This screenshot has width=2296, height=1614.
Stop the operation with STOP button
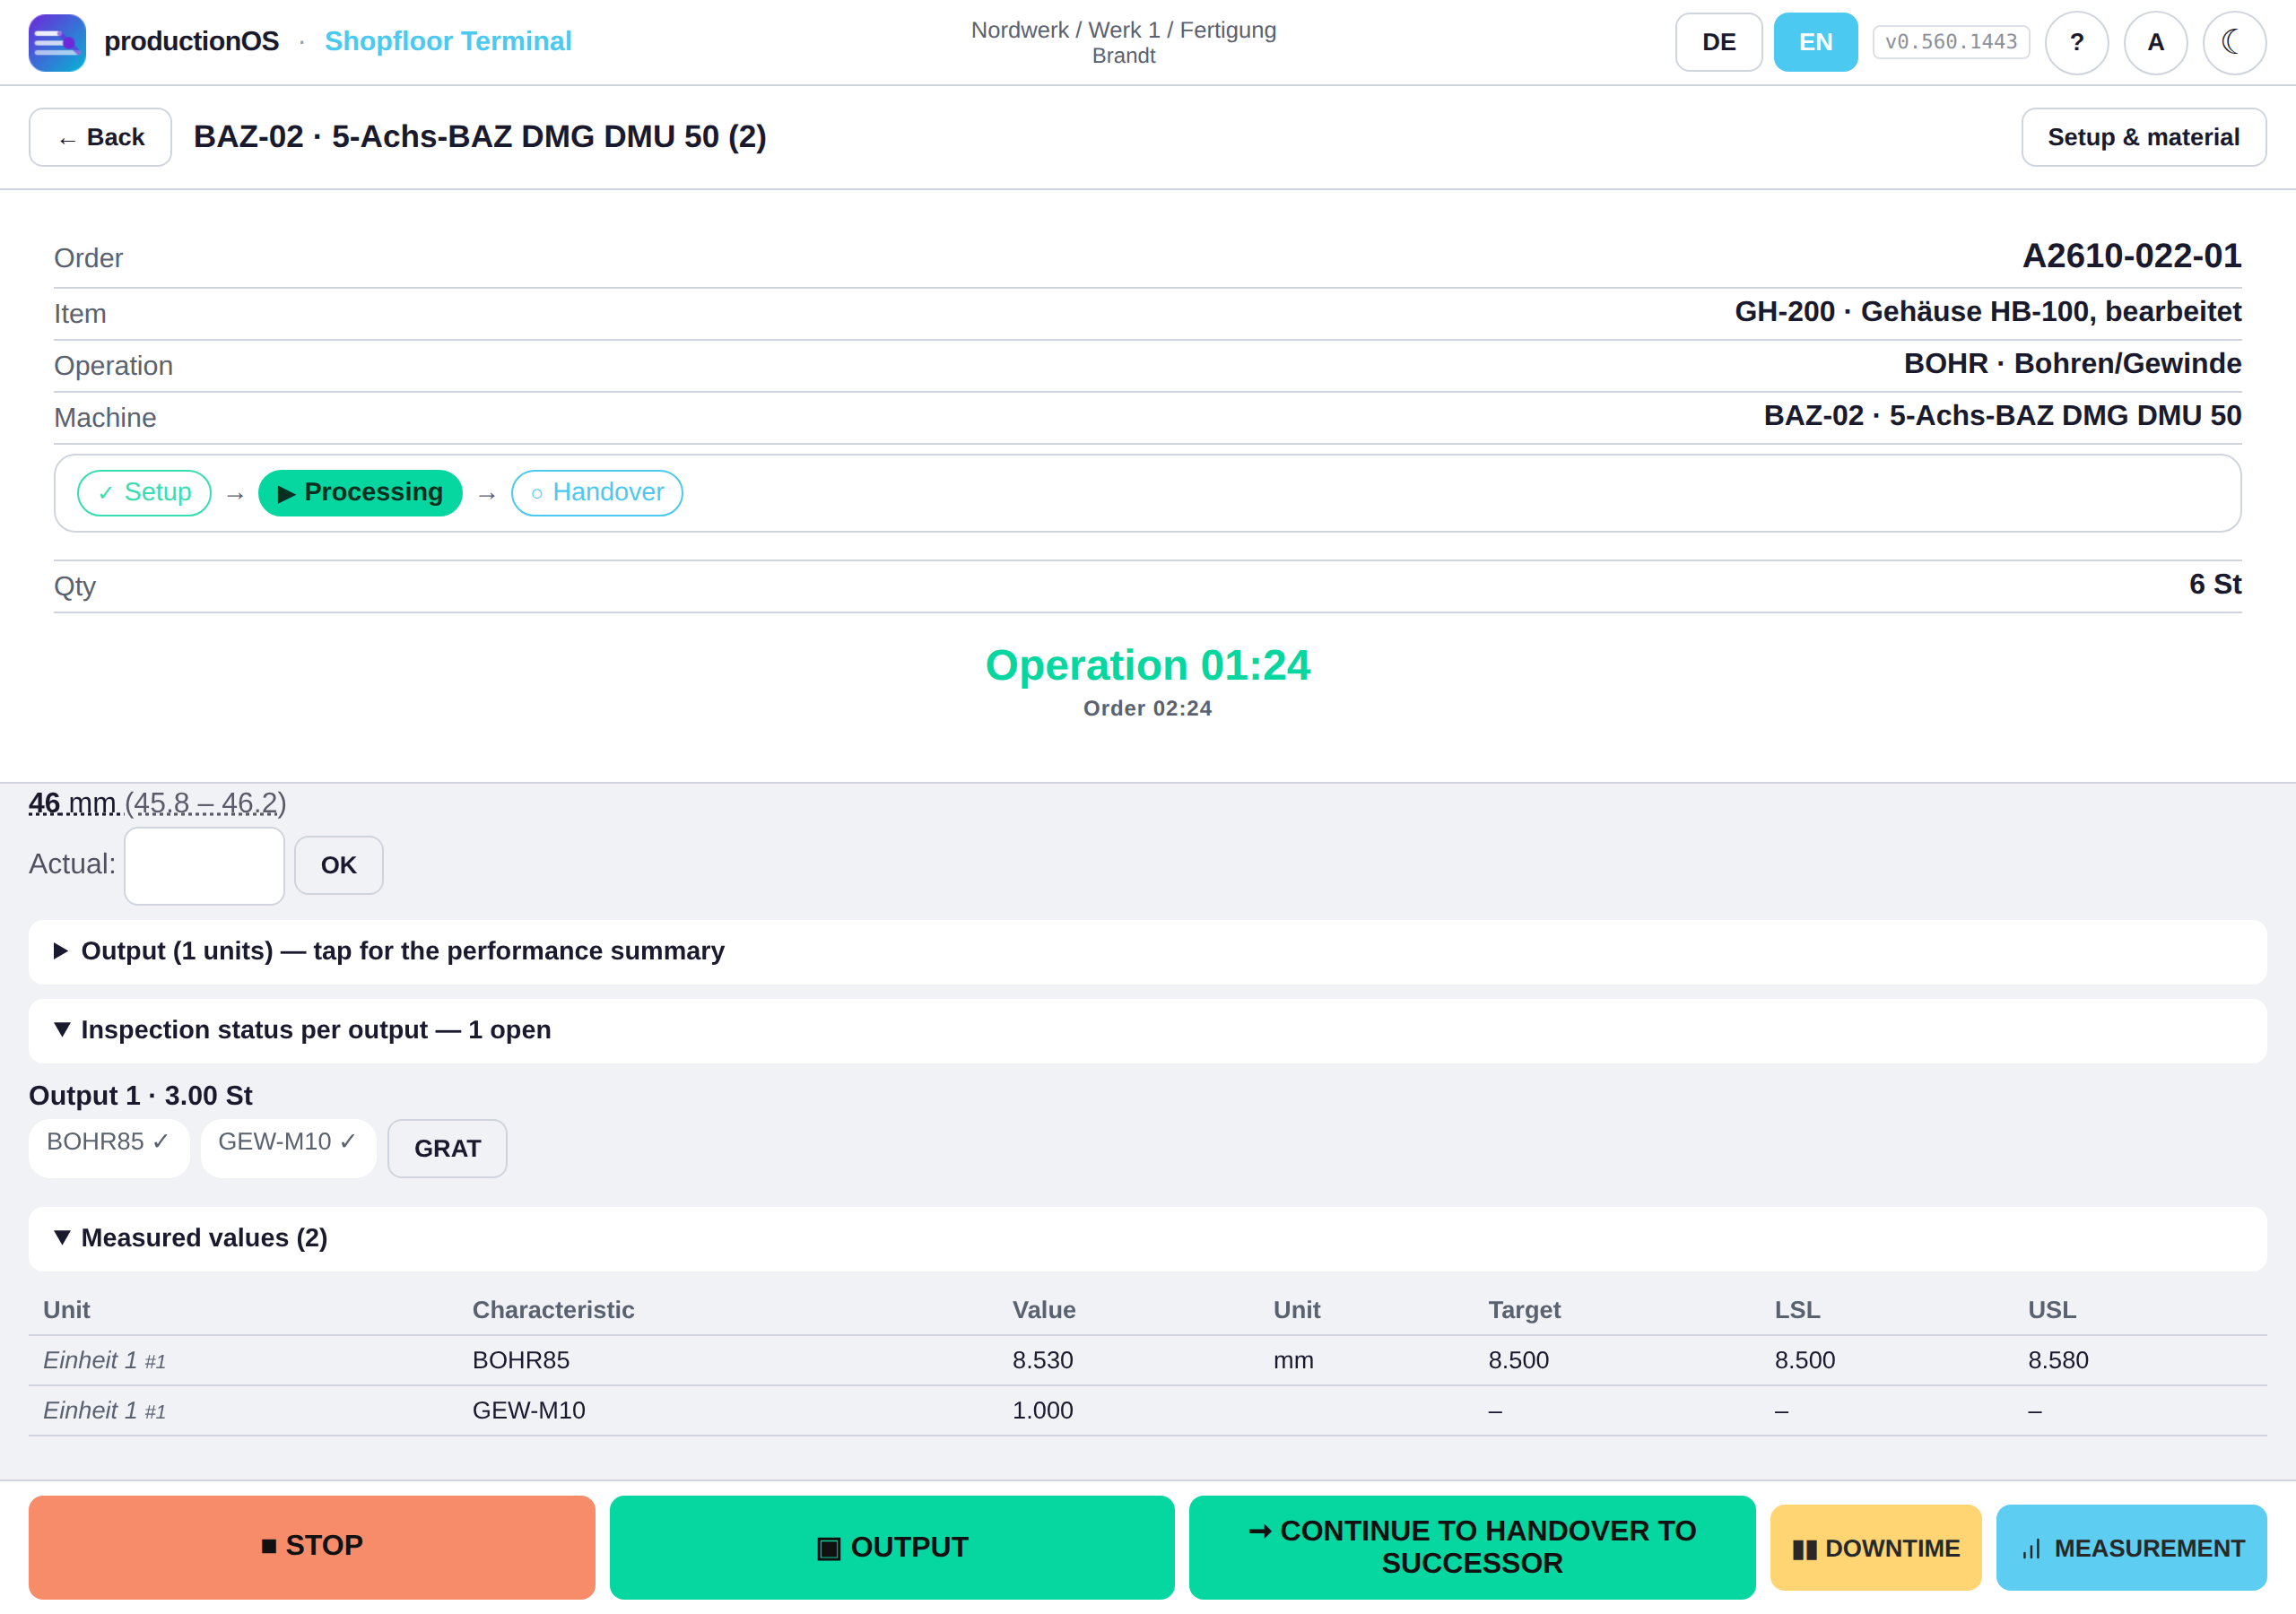click(312, 1546)
